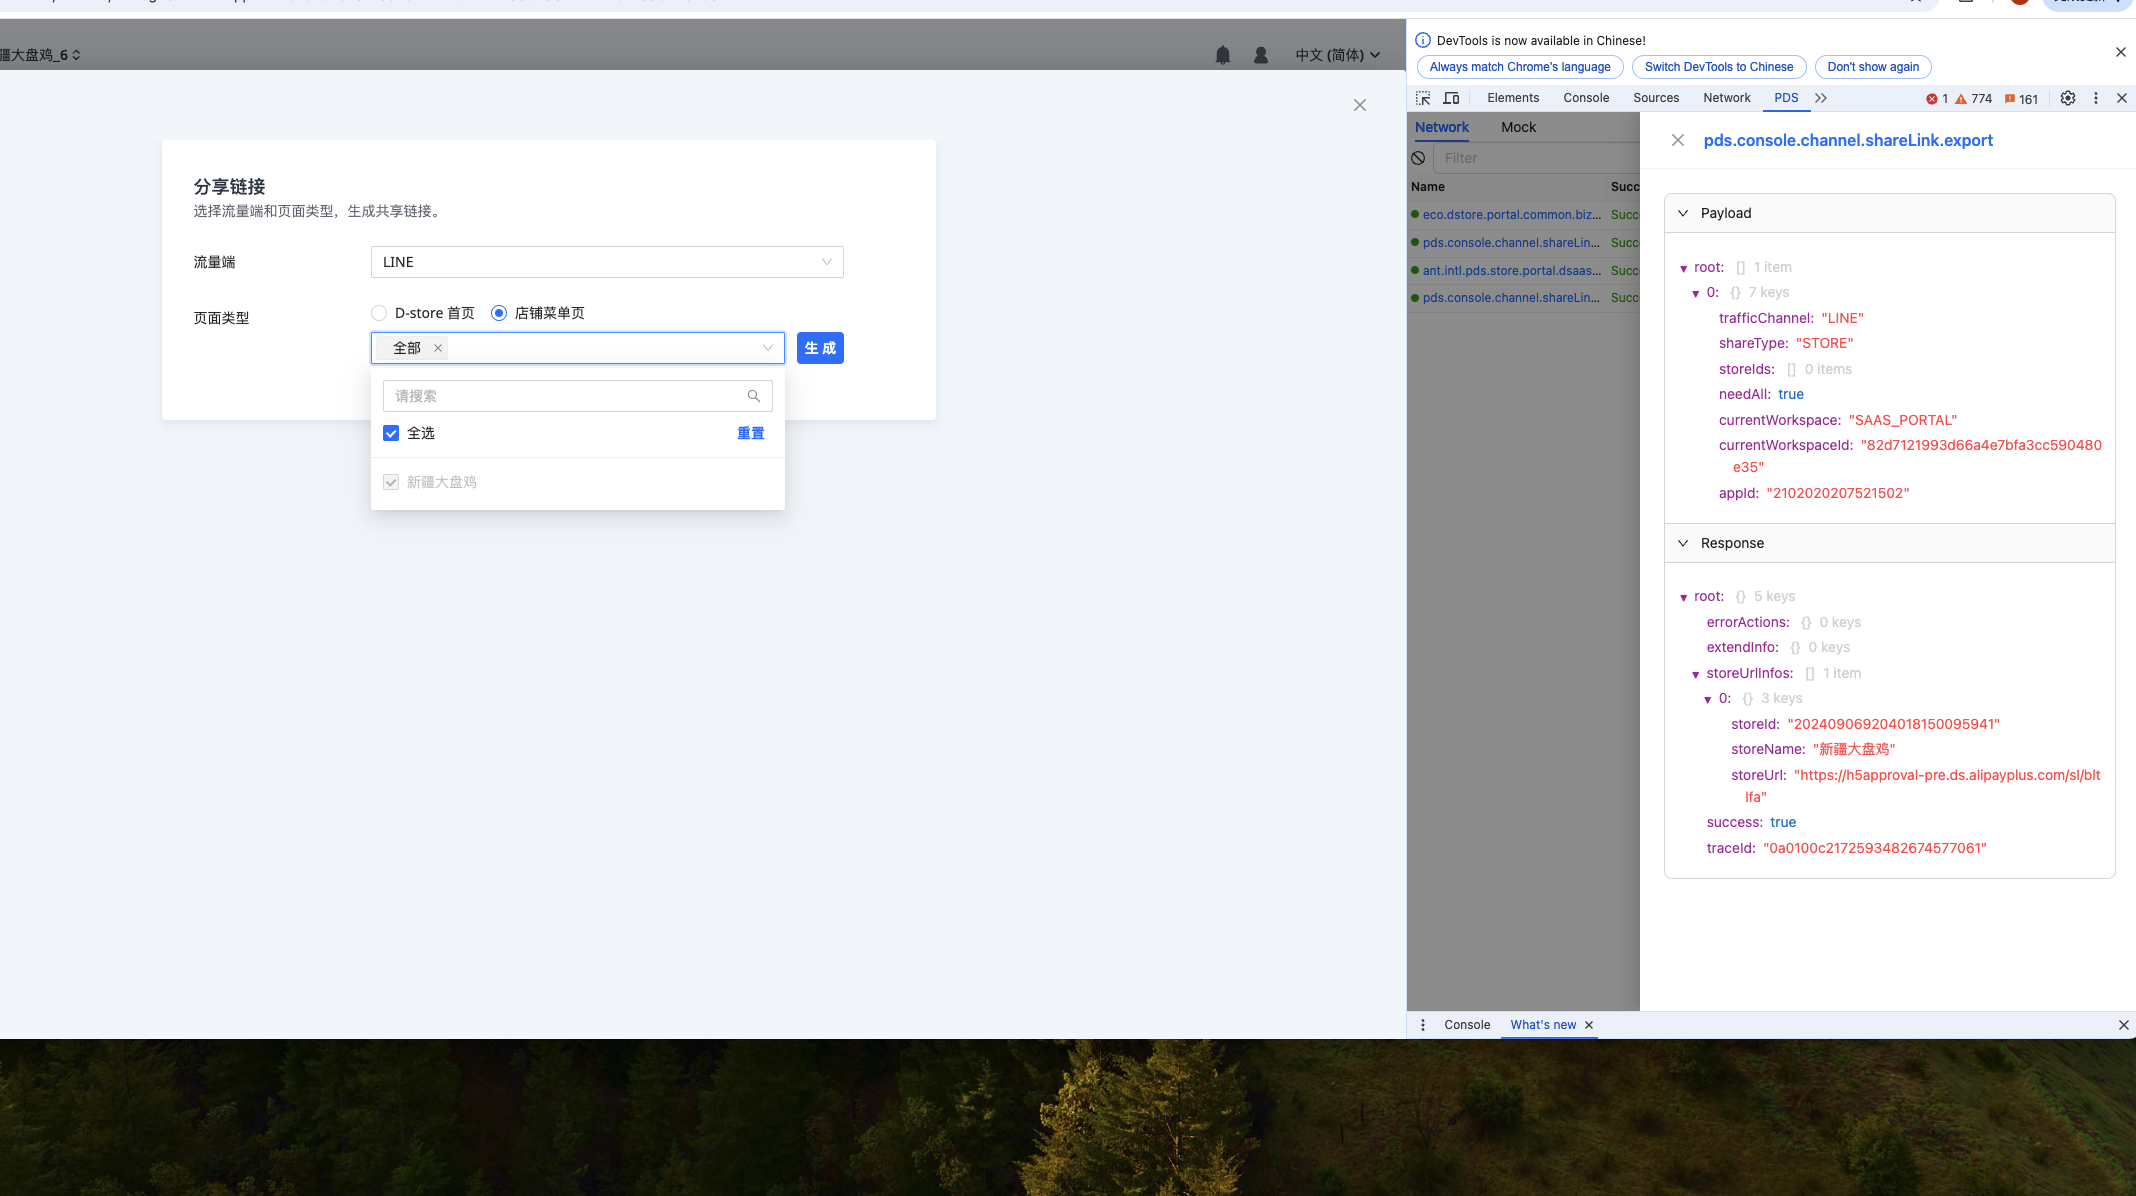Select the D-store 首页 radio button
This screenshot has height=1196, width=2136.
(x=379, y=313)
